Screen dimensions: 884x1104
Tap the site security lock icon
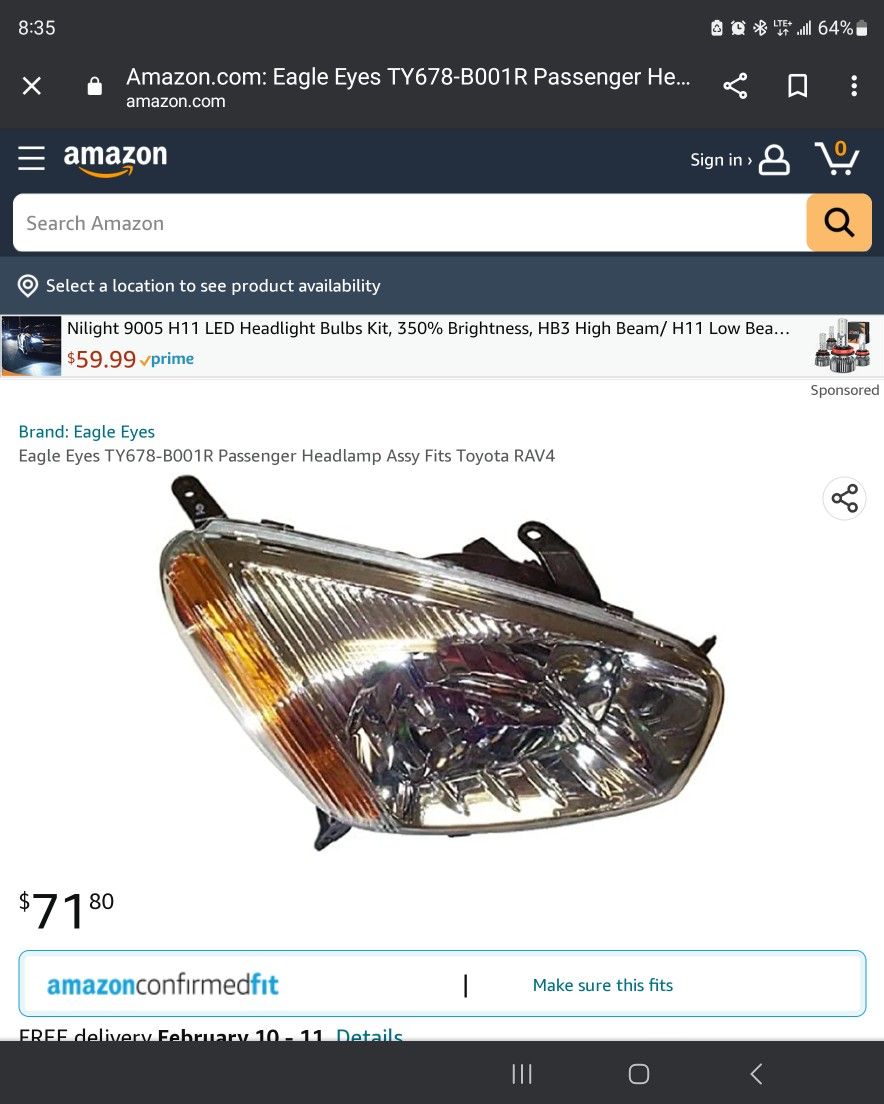tap(94, 86)
